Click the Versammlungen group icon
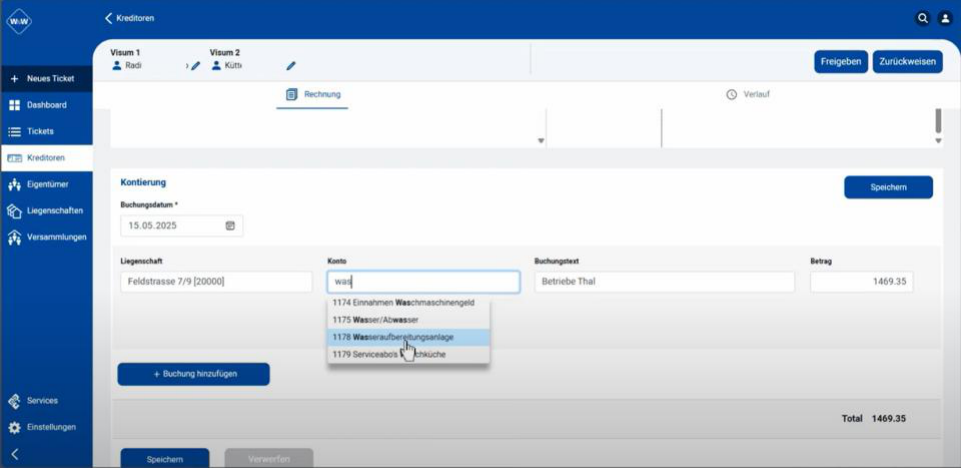The width and height of the screenshot is (961, 468). tap(15, 238)
